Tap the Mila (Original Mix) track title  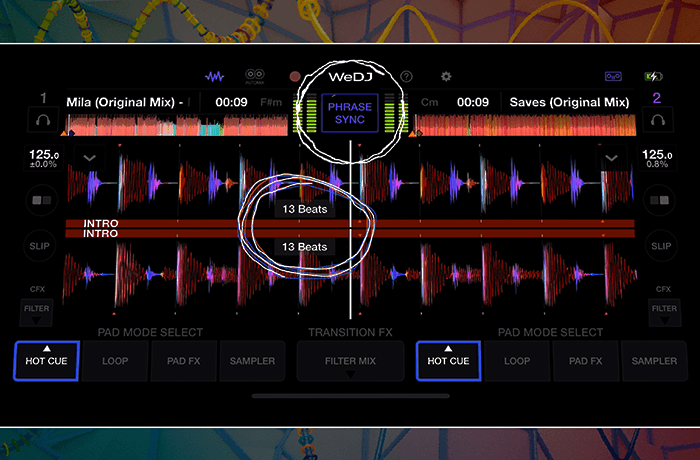pyautogui.click(x=125, y=102)
